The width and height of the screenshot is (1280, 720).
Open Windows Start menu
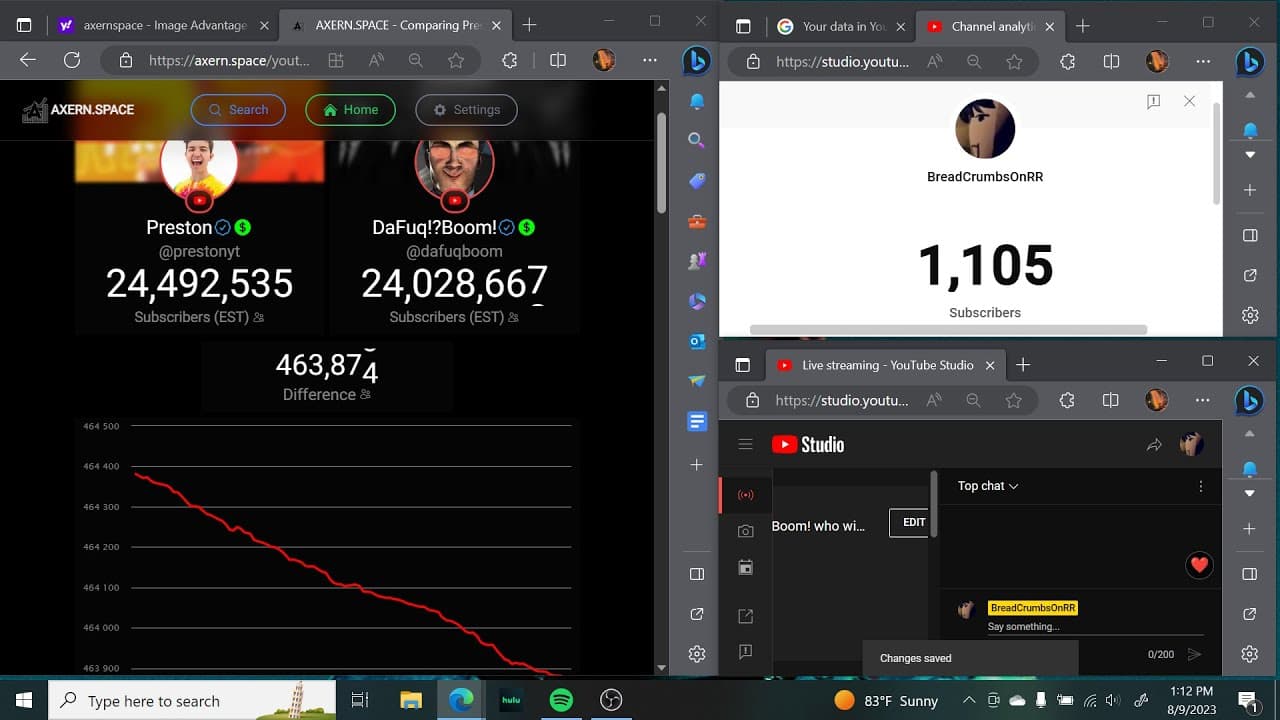pyautogui.click(x=23, y=700)
